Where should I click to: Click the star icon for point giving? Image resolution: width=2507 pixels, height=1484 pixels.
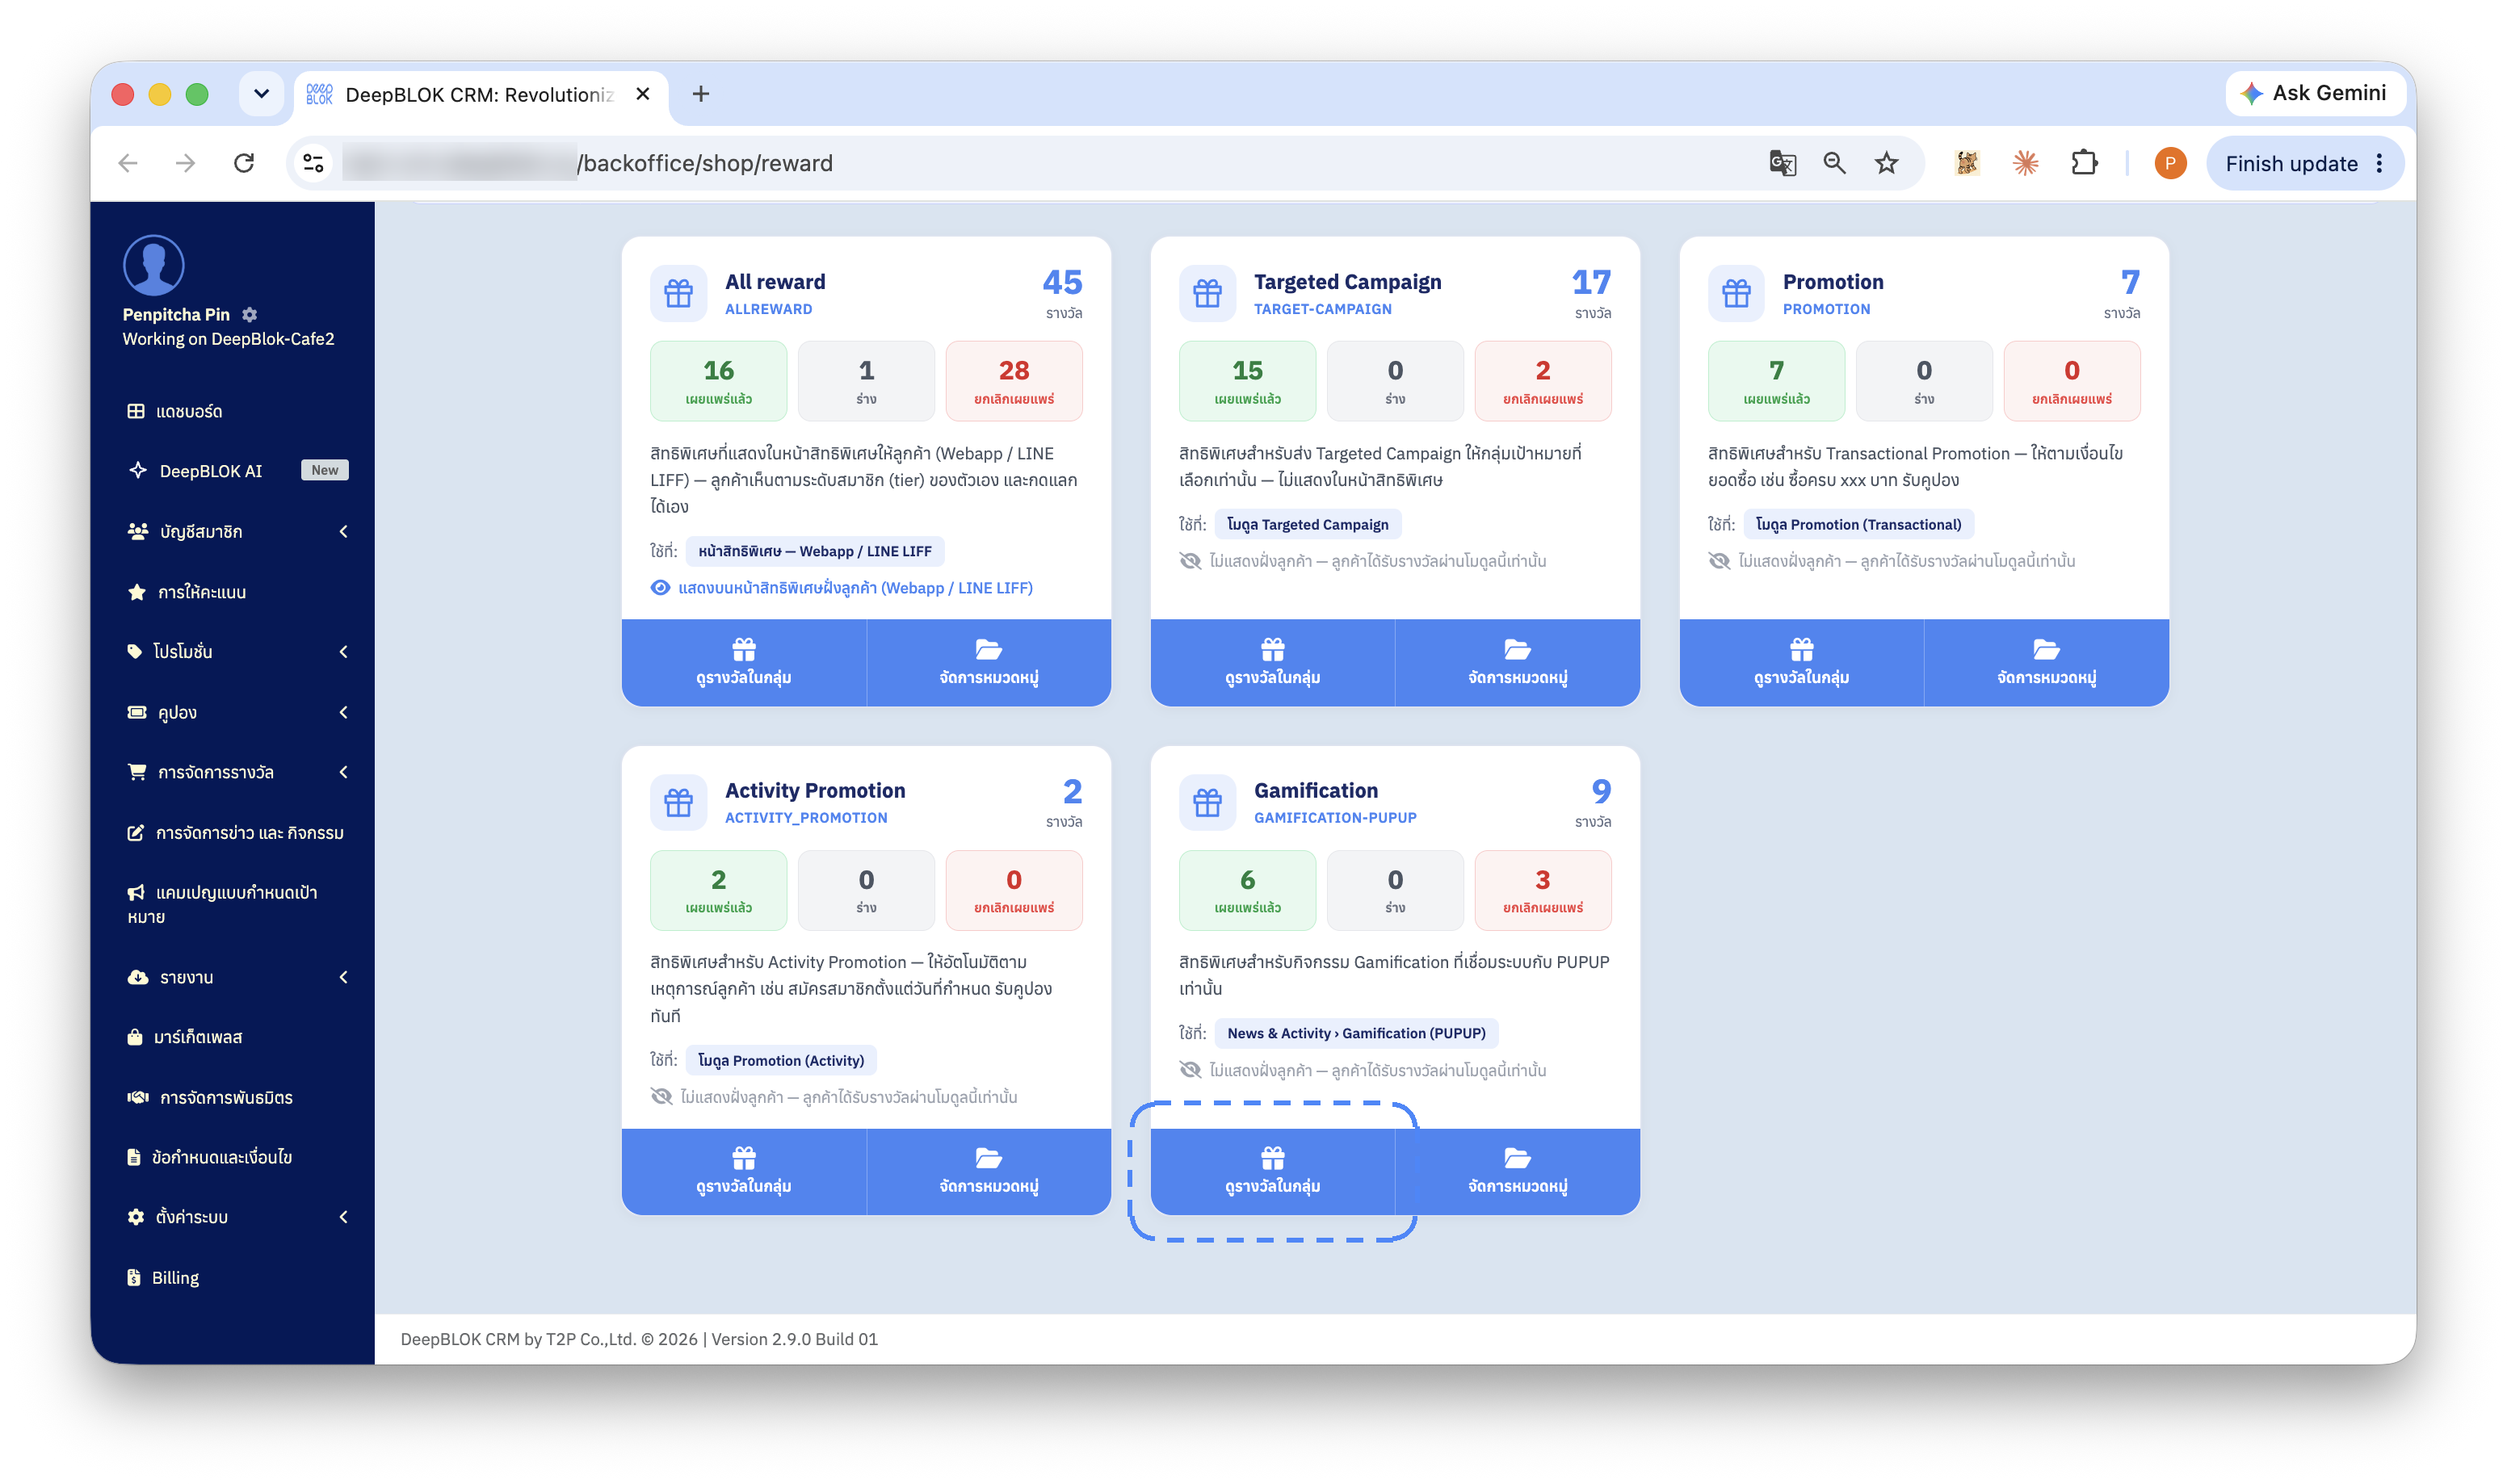pyautogui.click(x=136, y=592)
